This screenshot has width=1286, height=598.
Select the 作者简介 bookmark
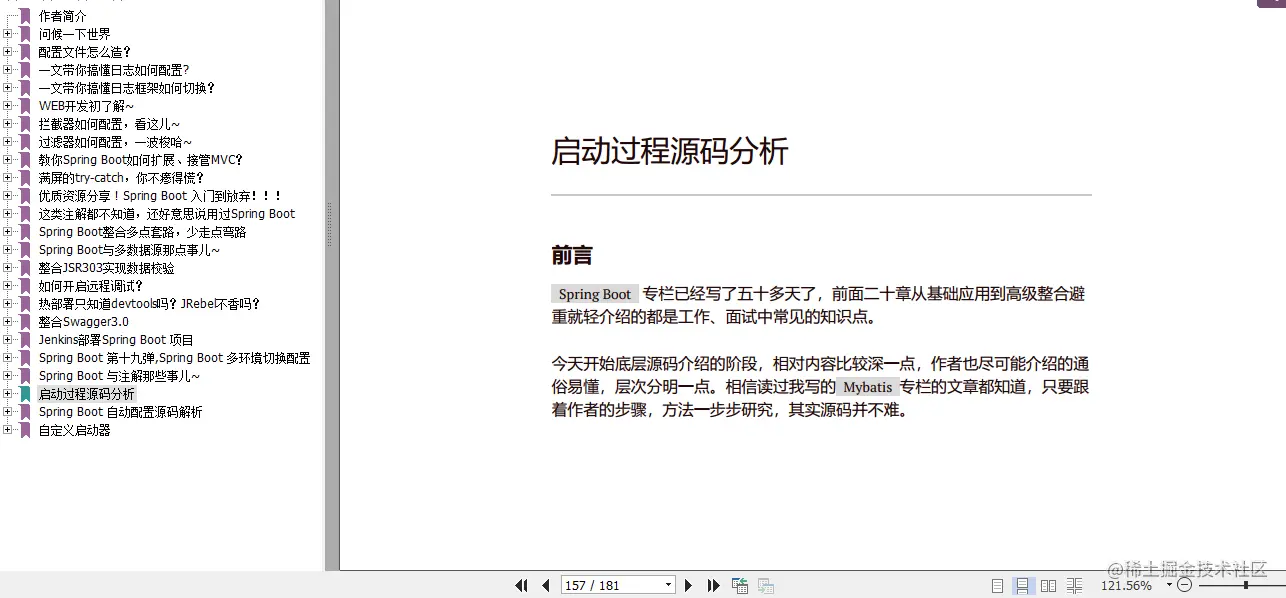[x=62, y=15]
